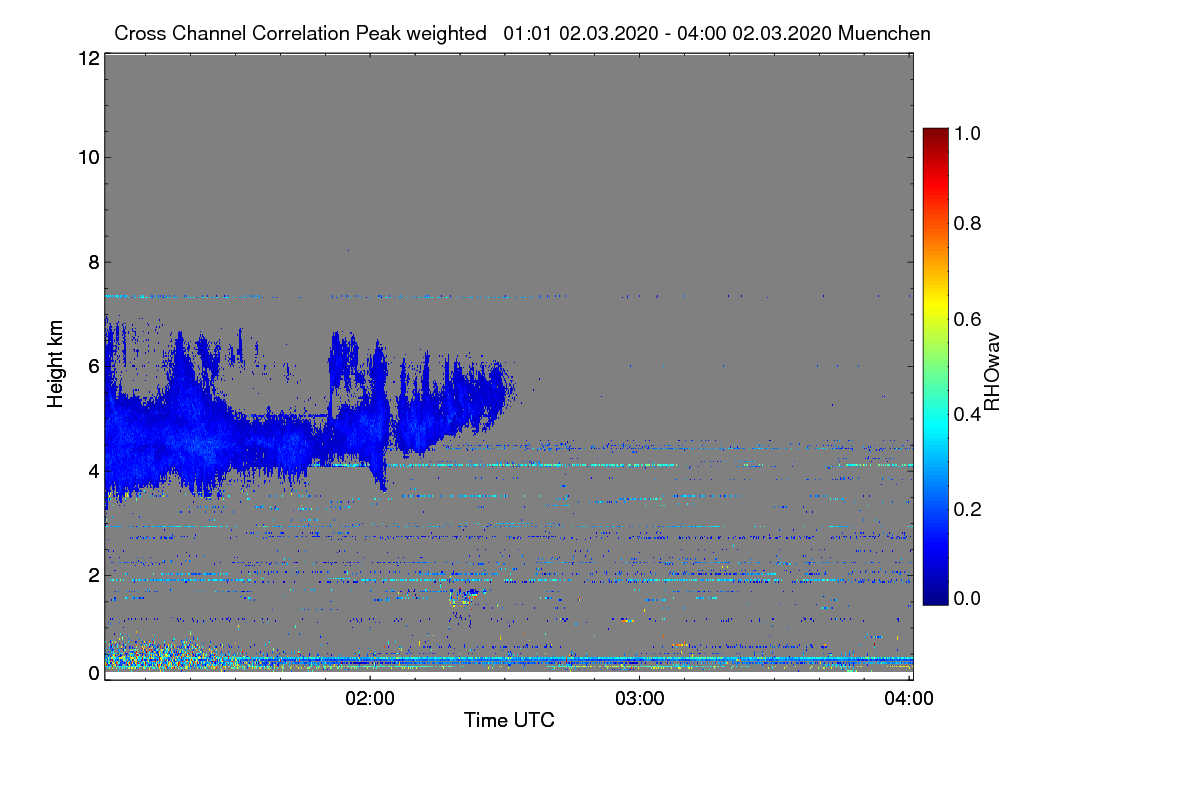This screenshot has height=800, width=1200.
Task: Click the 0 km height tick label
Action: (92, 674)
